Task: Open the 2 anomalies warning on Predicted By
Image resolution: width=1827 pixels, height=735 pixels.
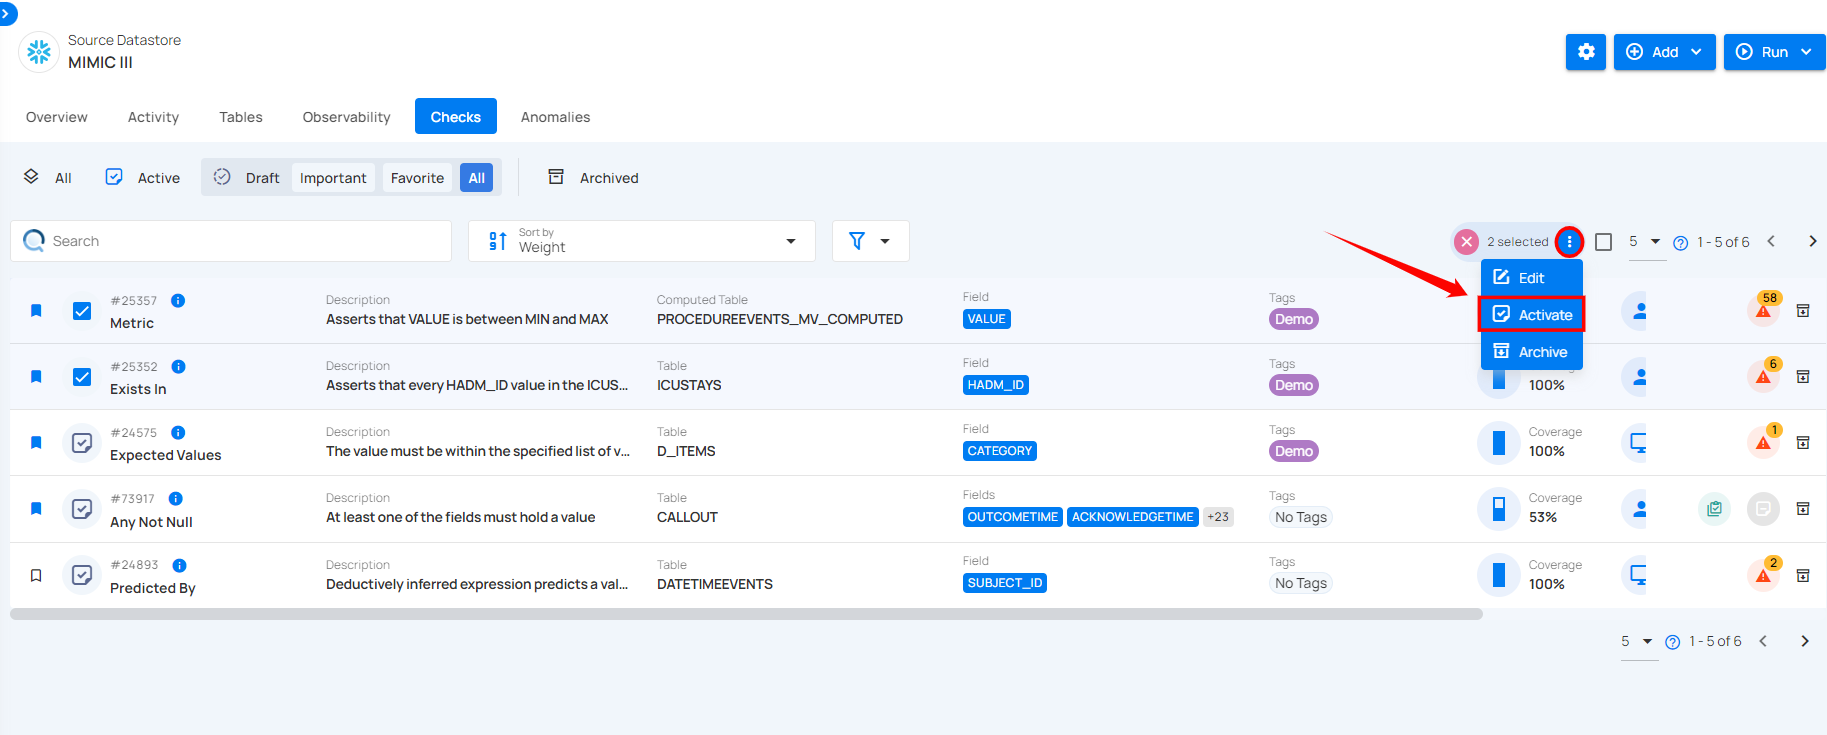Action: [x=1764, y=574]
